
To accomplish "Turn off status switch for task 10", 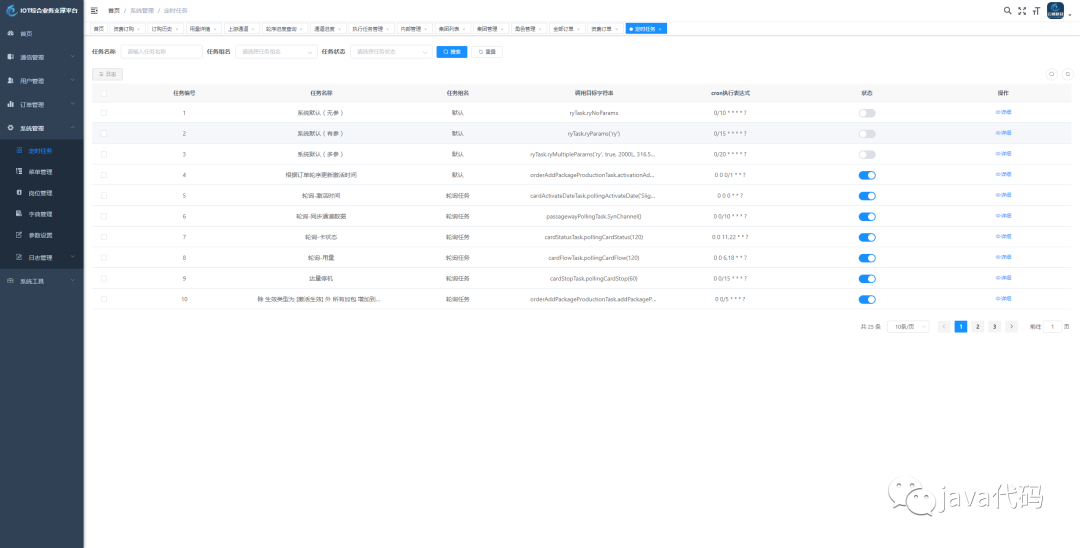I will coord(867,299).
